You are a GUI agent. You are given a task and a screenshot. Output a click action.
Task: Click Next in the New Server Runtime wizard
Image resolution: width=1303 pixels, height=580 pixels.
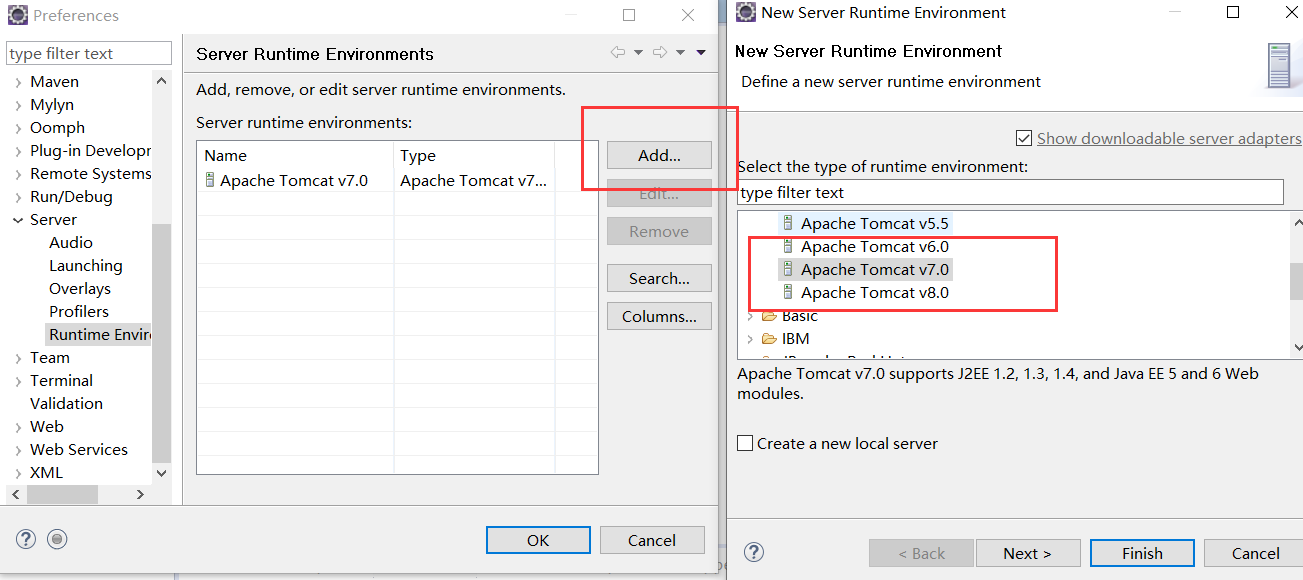coord(1028,552)
